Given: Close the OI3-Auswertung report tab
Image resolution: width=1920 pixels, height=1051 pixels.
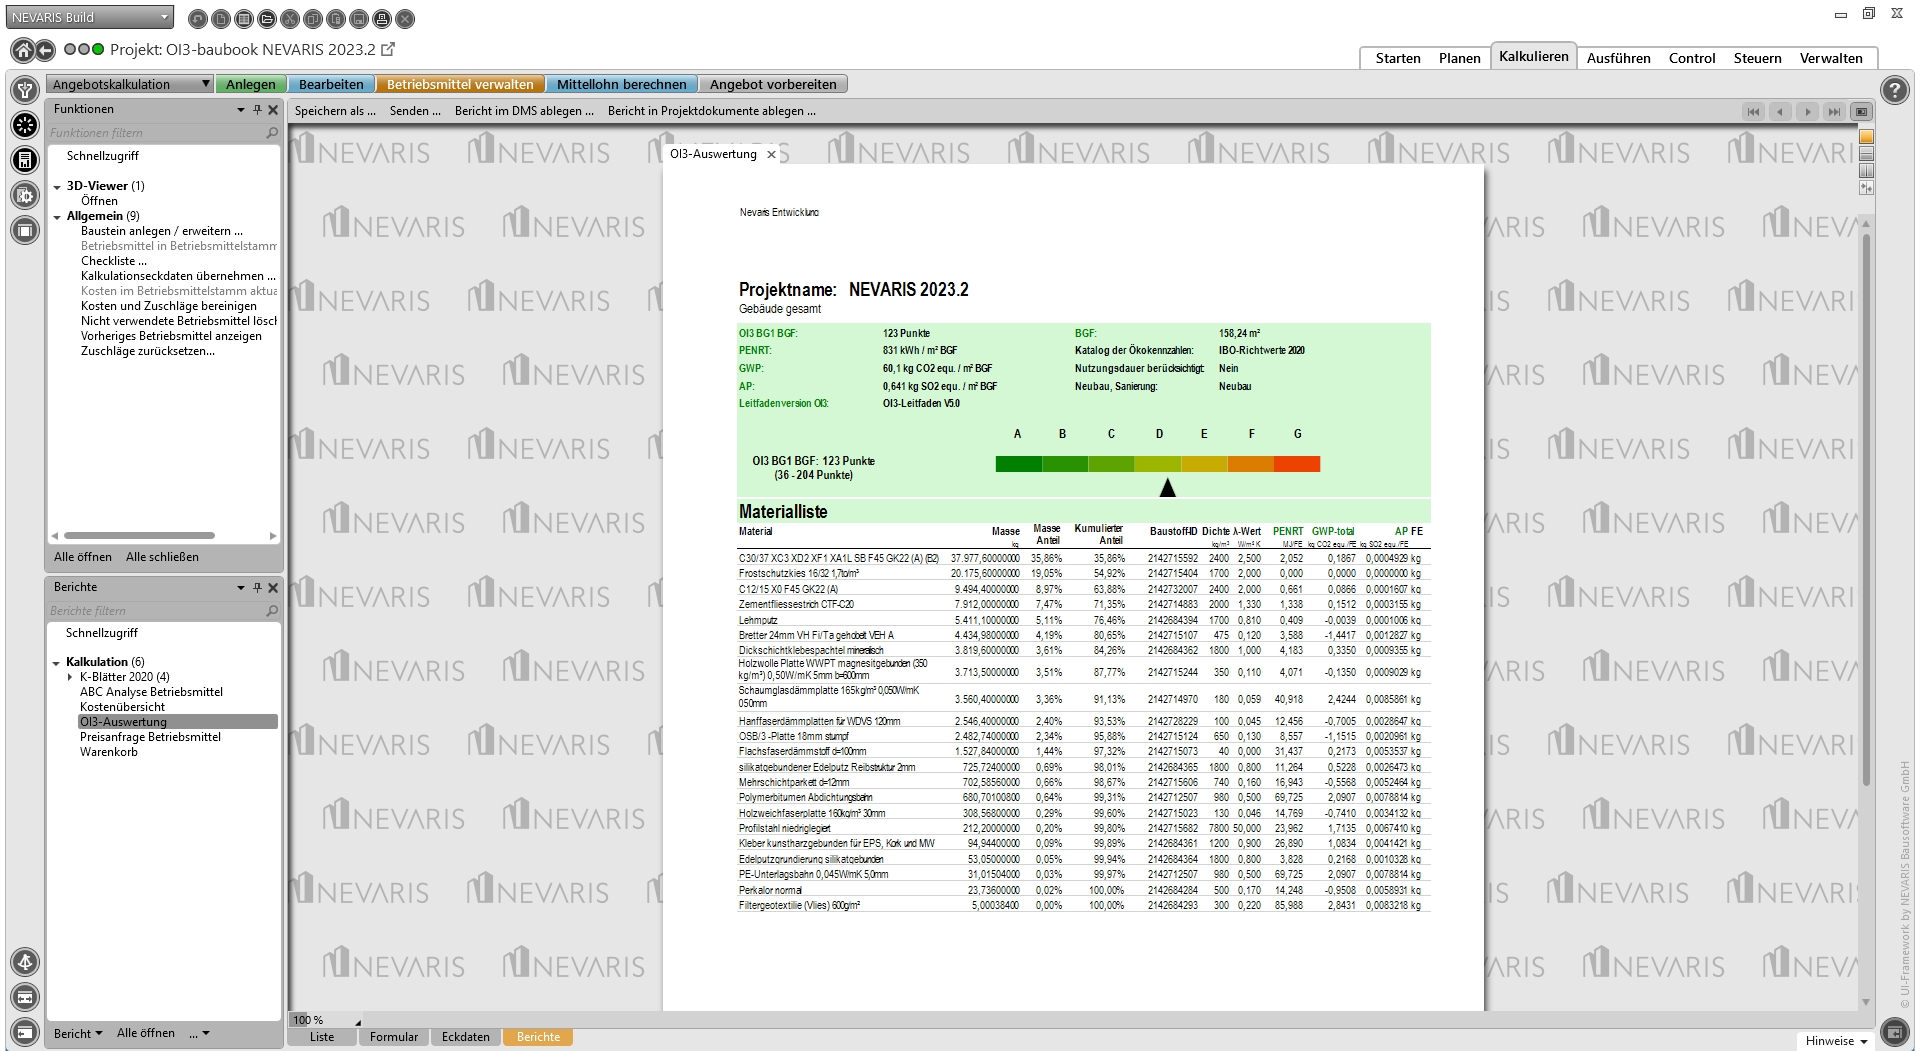Looking at the screenshot, I should (x=771, y=154).
